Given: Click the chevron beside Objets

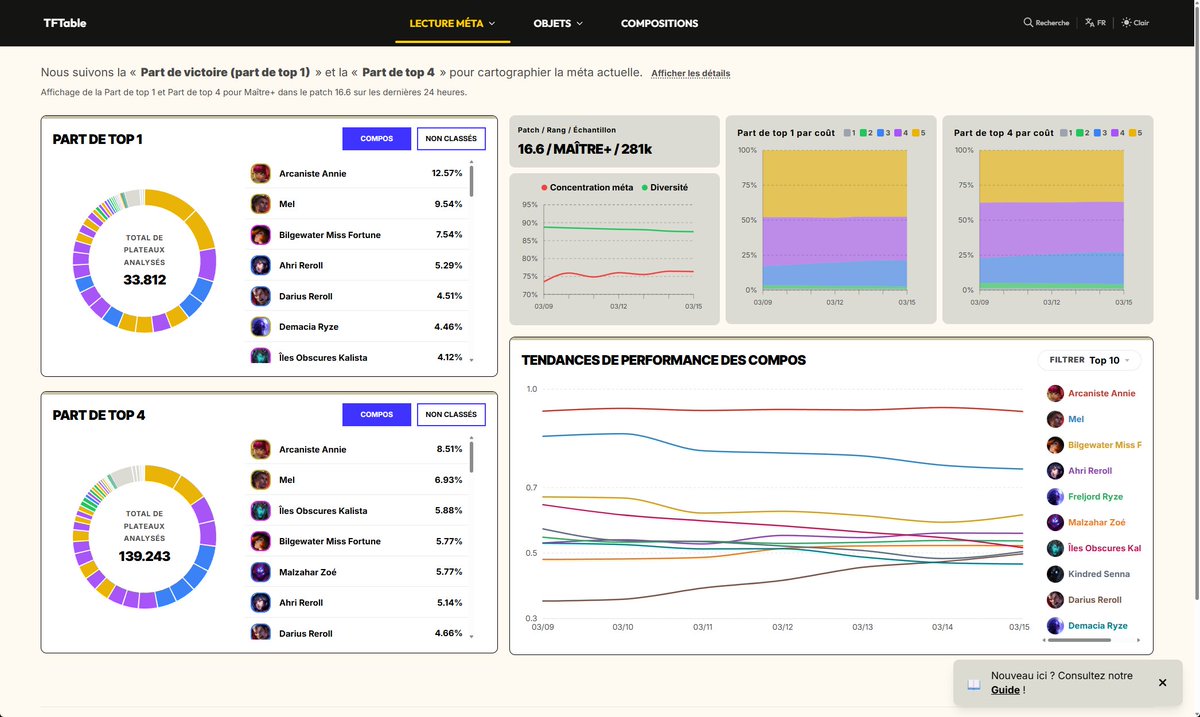Looking at the screenshot, I should [x=579, y=23].
